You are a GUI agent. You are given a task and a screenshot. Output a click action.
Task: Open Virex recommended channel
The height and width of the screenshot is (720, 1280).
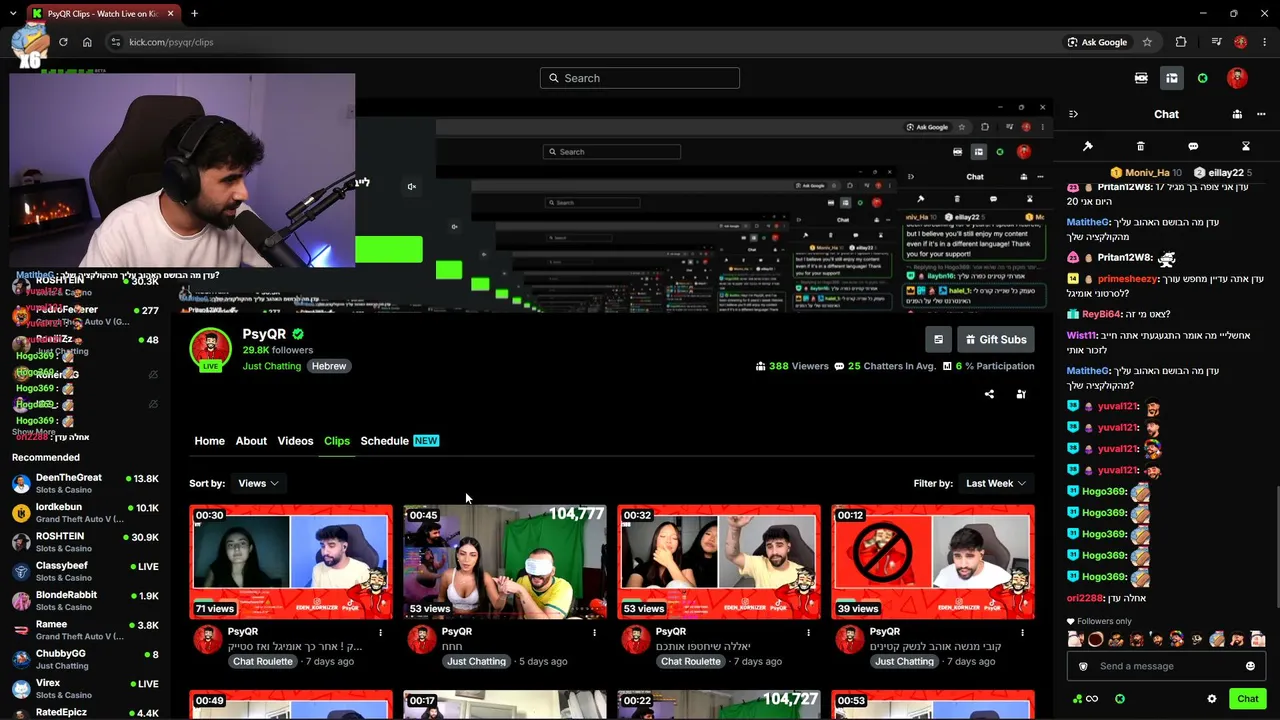click(85, 688)
